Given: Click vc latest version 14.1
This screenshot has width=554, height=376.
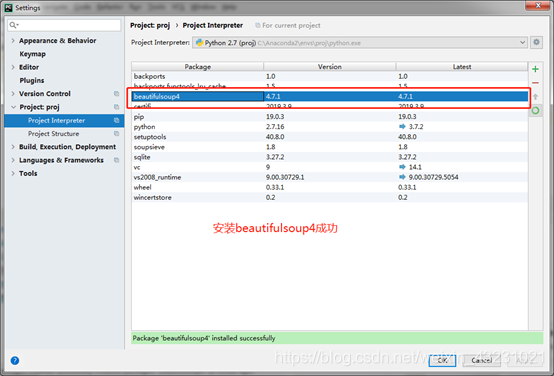Looking at the screenshot, I should (x=415, y=167).
